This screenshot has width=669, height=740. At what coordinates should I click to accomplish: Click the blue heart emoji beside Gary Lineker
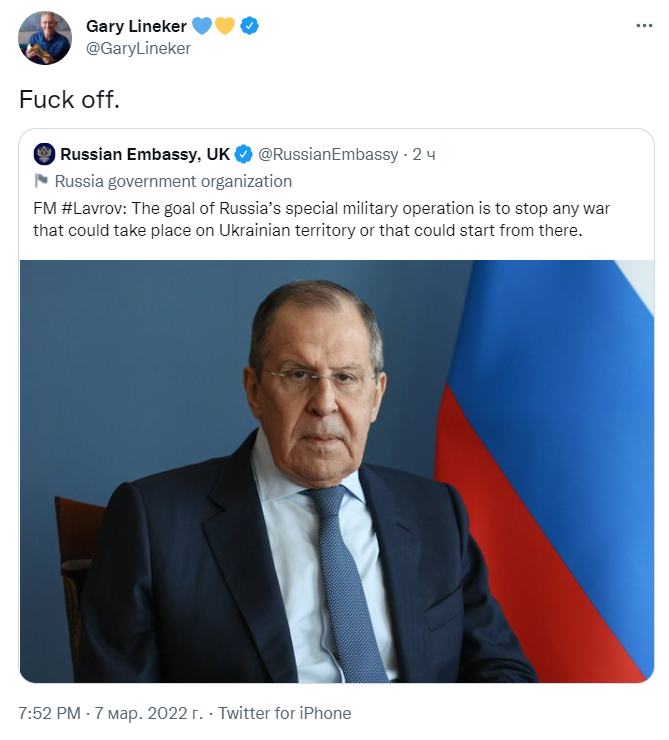click(x=202, y=26)
